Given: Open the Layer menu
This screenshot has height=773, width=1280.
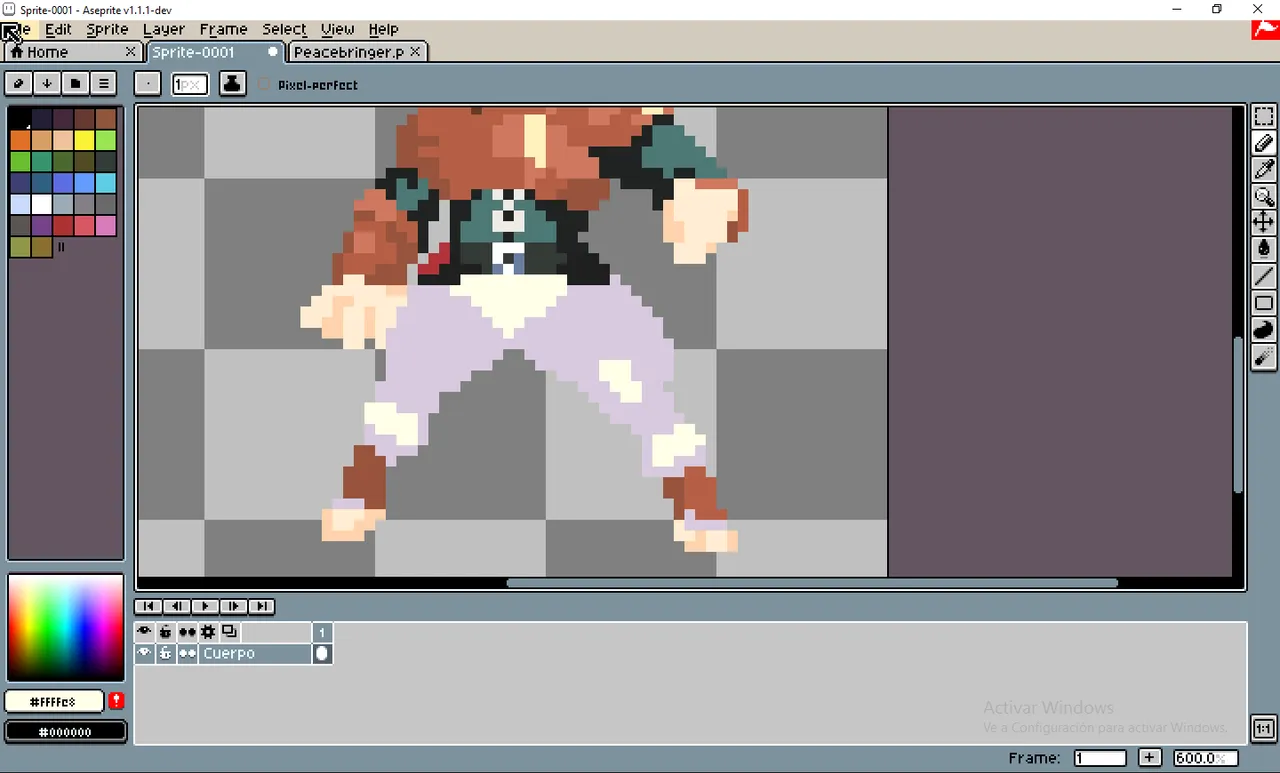Looking at the screenshot, I should pos(163,29).
